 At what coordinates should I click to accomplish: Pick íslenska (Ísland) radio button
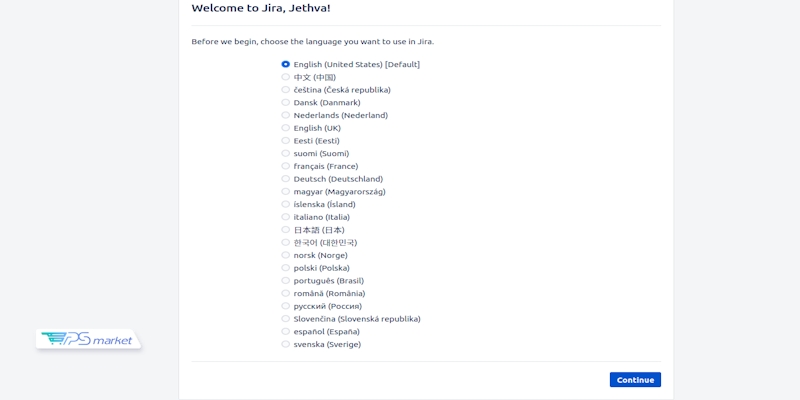pos(286,204)
